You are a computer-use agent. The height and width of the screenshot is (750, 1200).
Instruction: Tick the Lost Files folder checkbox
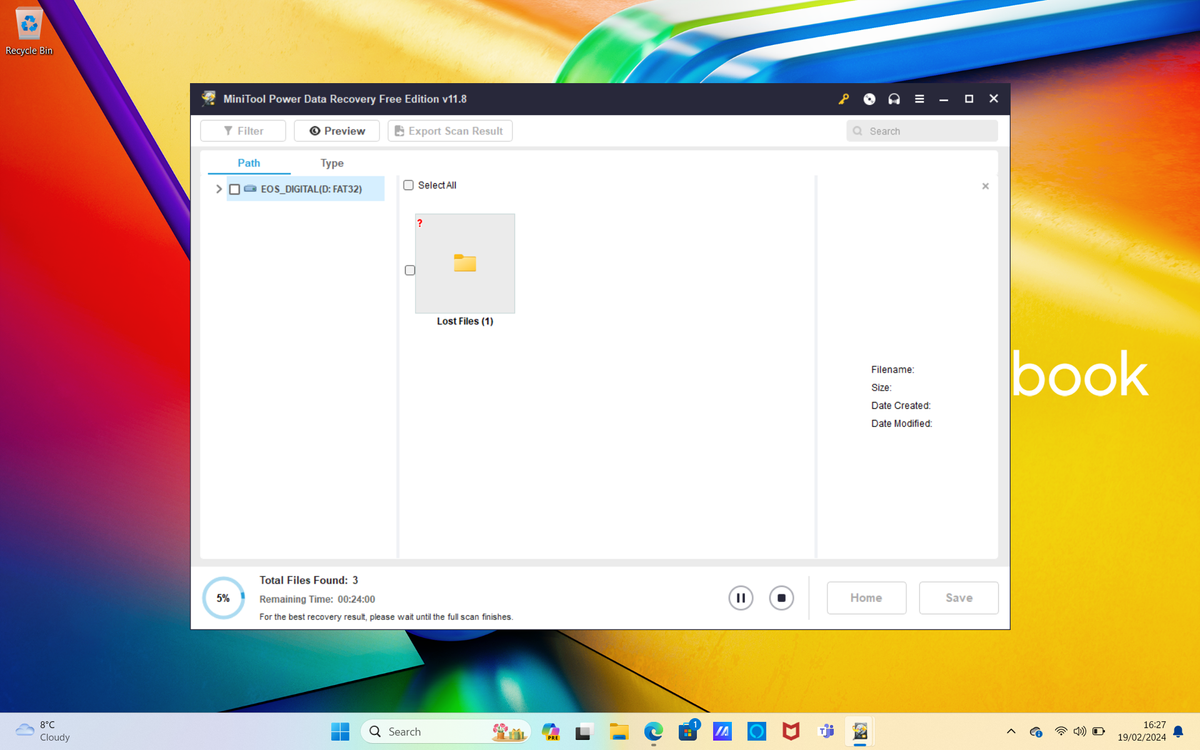point(409,269)
